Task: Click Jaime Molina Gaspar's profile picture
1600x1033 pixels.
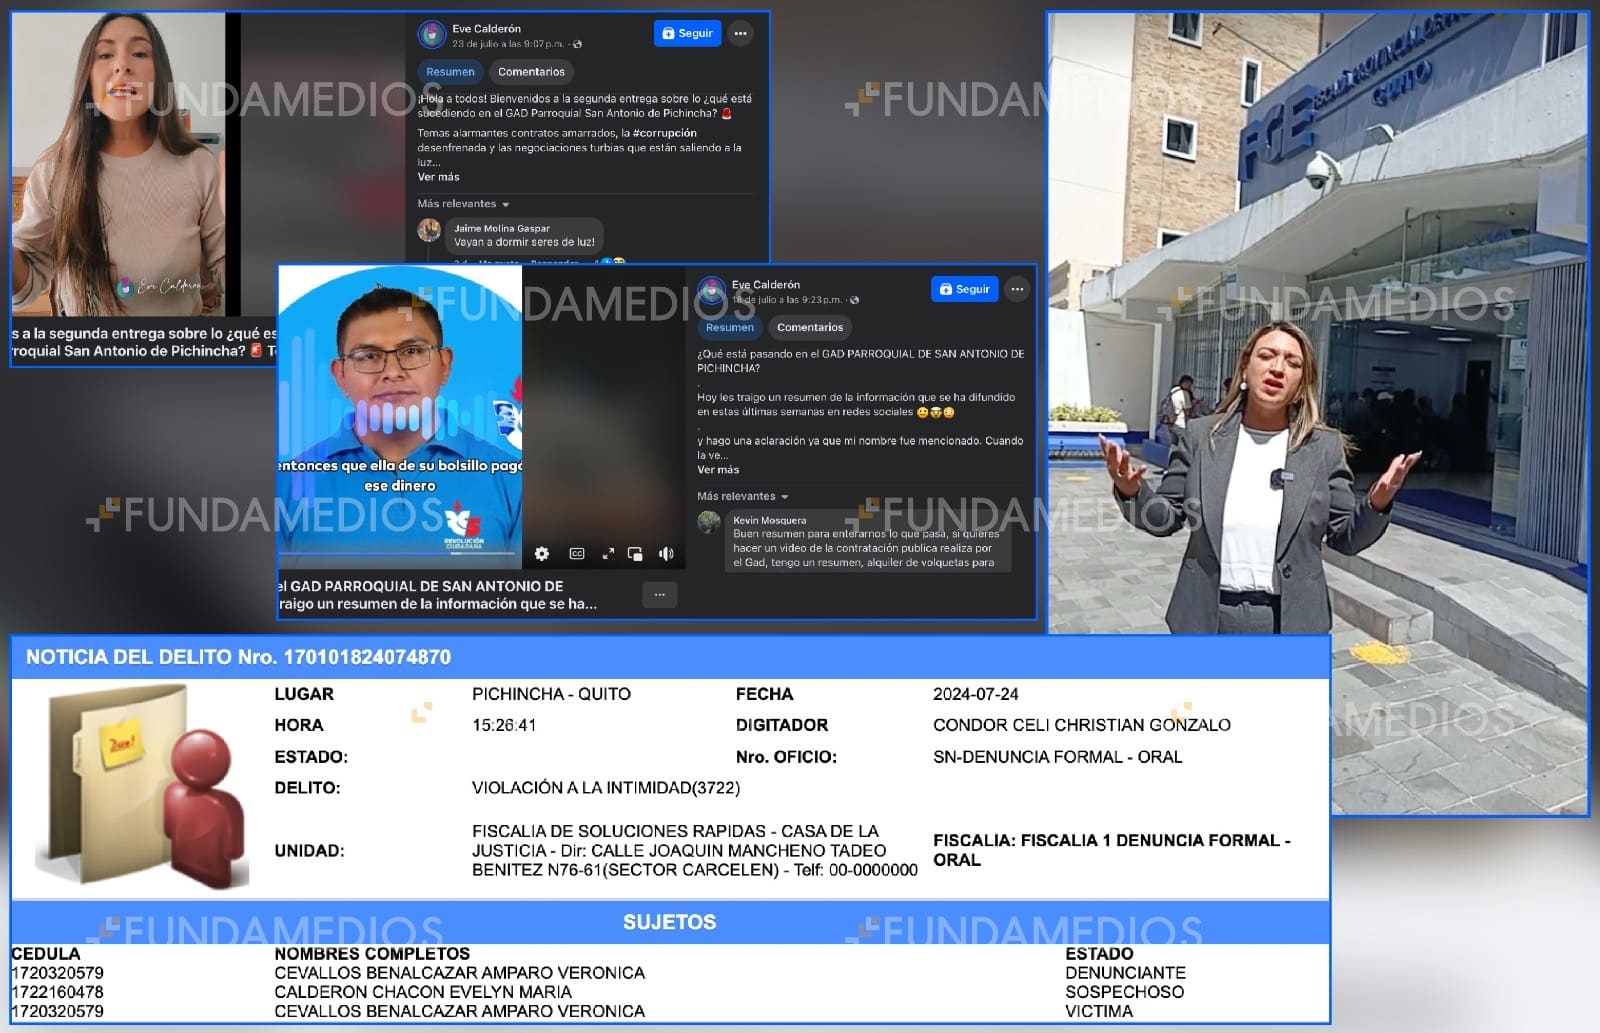Action: pyautogui.click(x=429, y=231)
